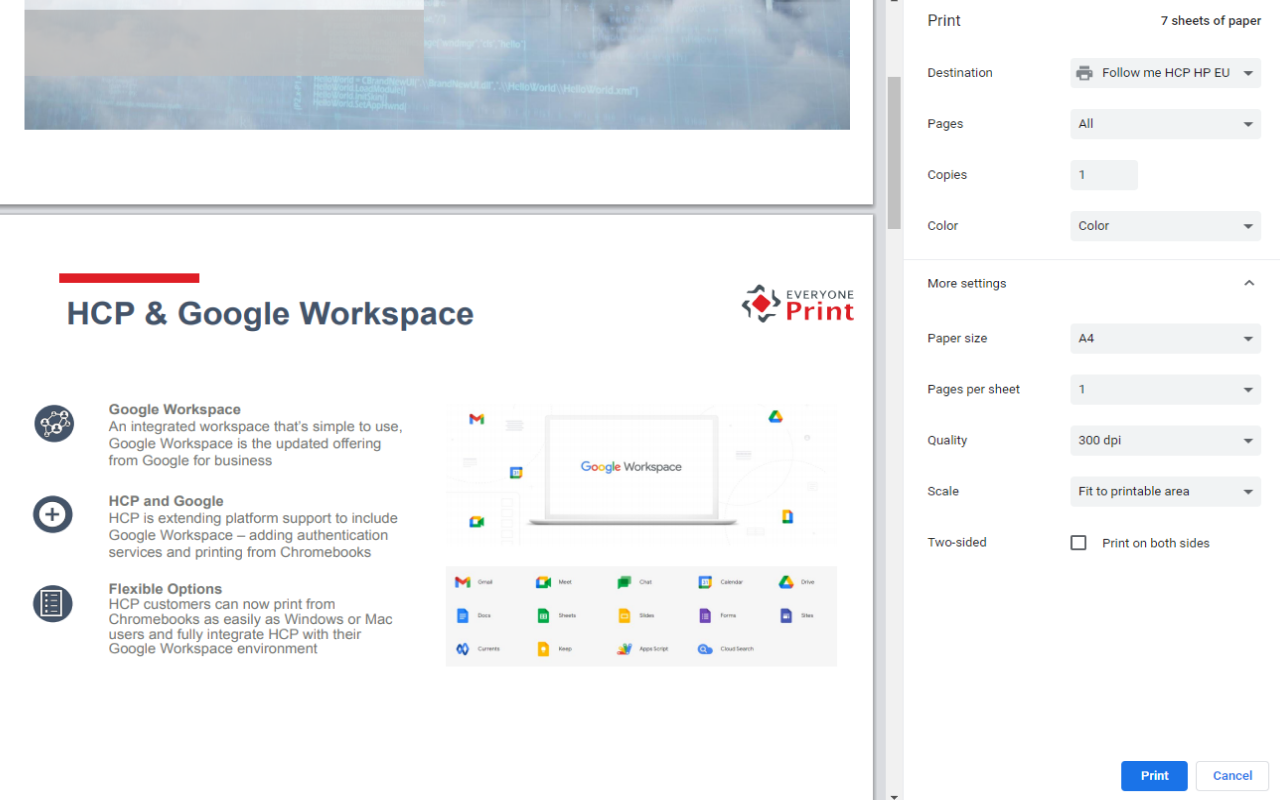Open the Color mode dropdown

coord(1165,226)
